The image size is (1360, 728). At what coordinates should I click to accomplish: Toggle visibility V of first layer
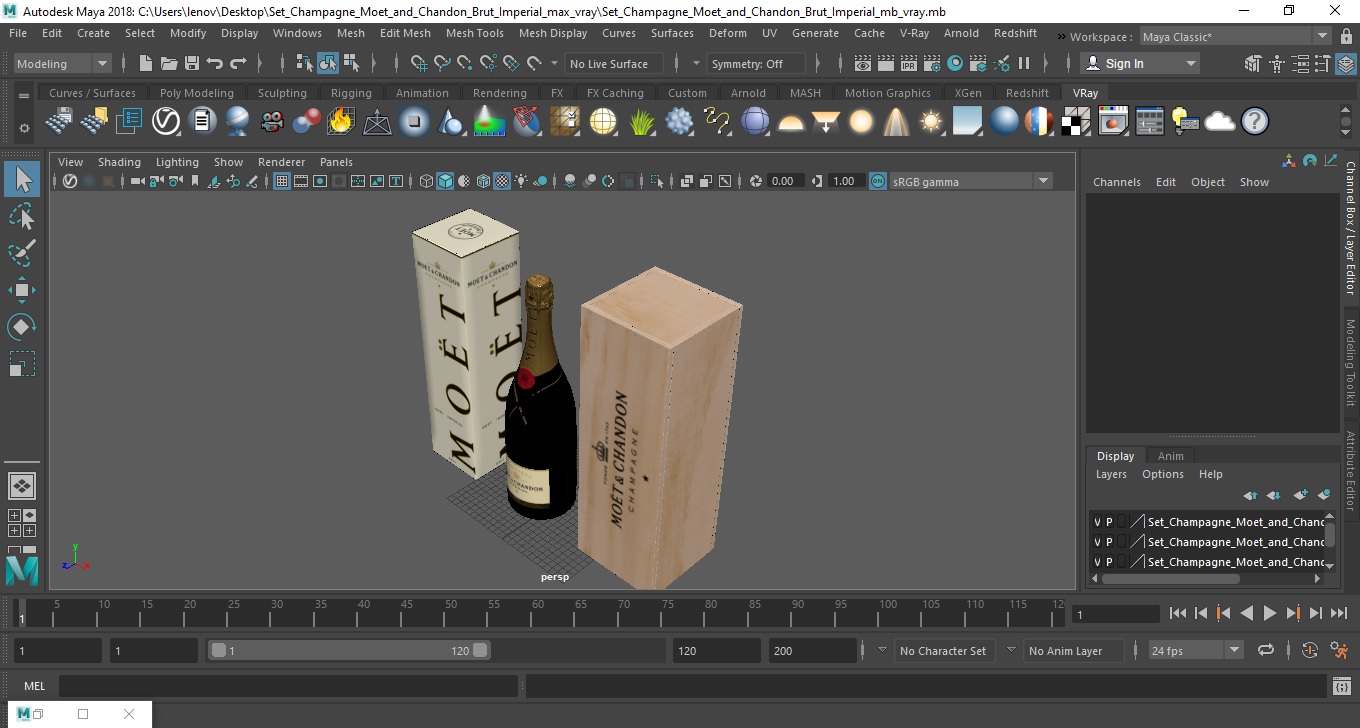pos(1097,522)
